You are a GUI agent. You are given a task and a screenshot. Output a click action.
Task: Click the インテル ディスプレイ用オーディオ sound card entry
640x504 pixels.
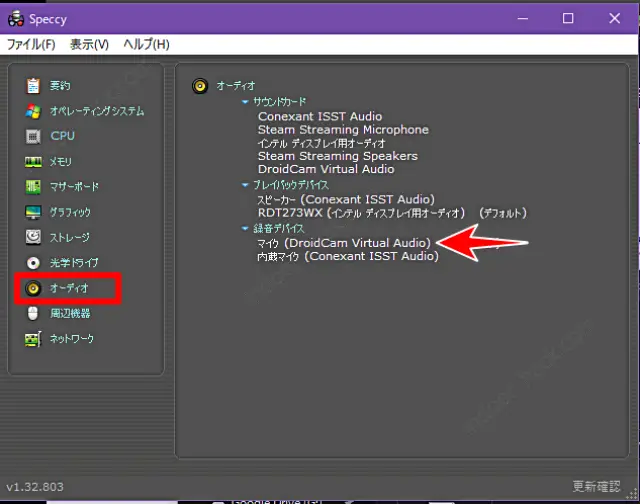click(x=322, y=143)
